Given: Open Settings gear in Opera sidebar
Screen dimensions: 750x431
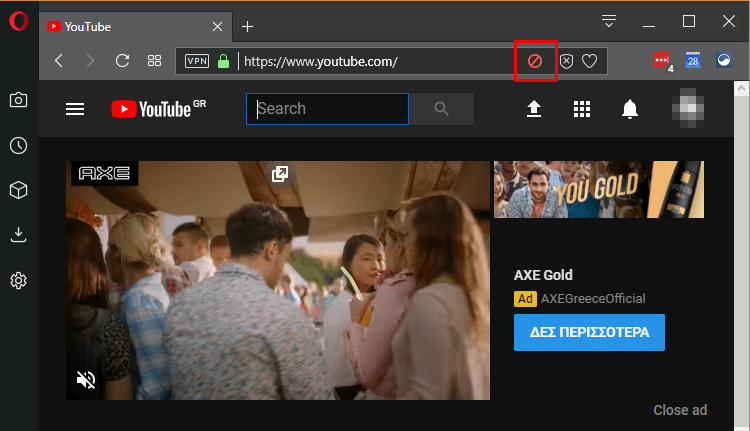Looking at the screenshot, I should click(19, 280).
